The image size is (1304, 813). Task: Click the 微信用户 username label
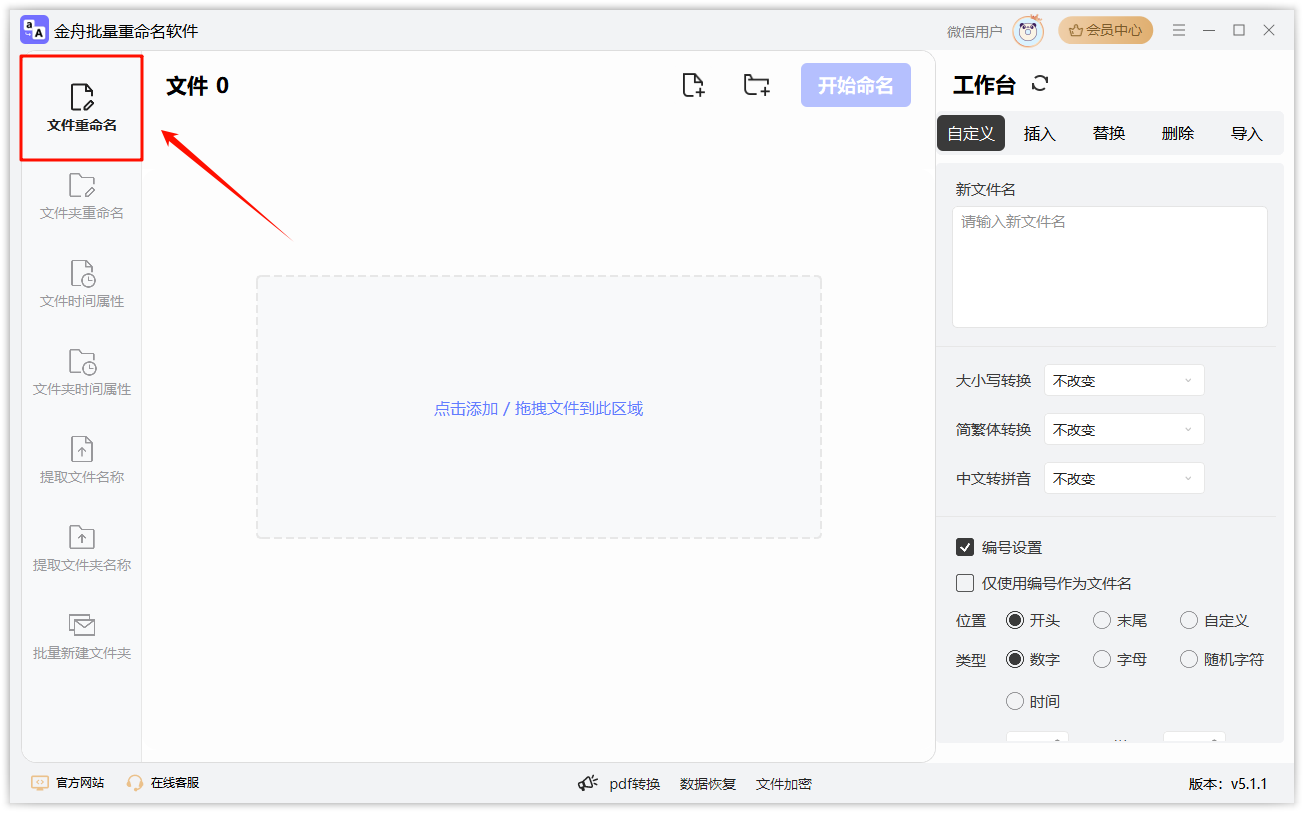click(x=975, y=31)
